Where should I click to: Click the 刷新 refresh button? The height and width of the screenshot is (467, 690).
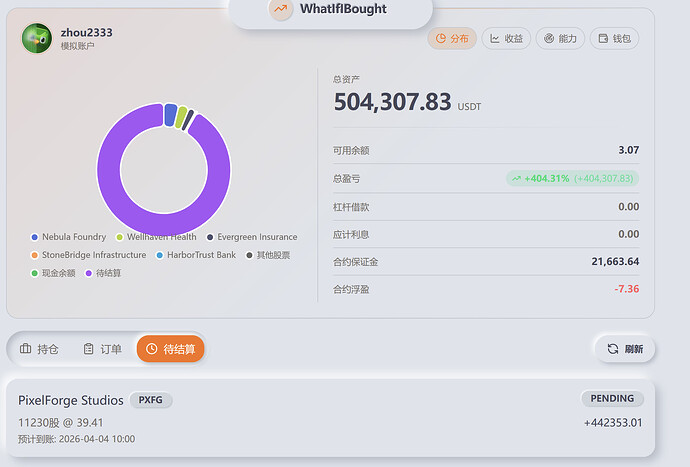(x=625, y=349)
